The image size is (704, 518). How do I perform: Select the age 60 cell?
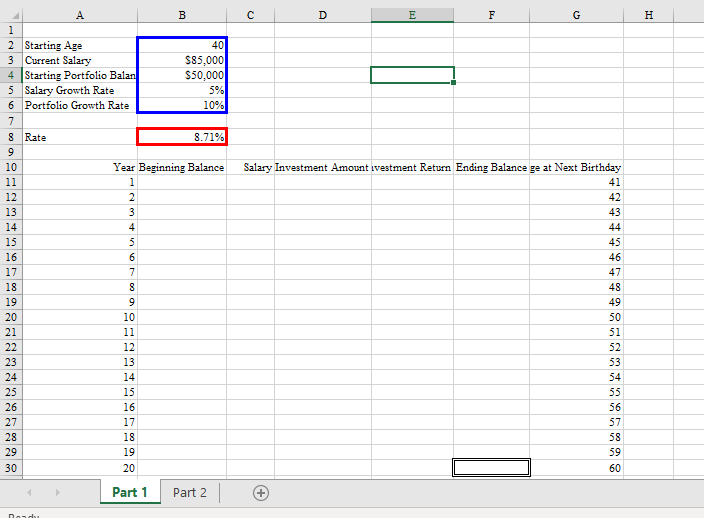576,468
